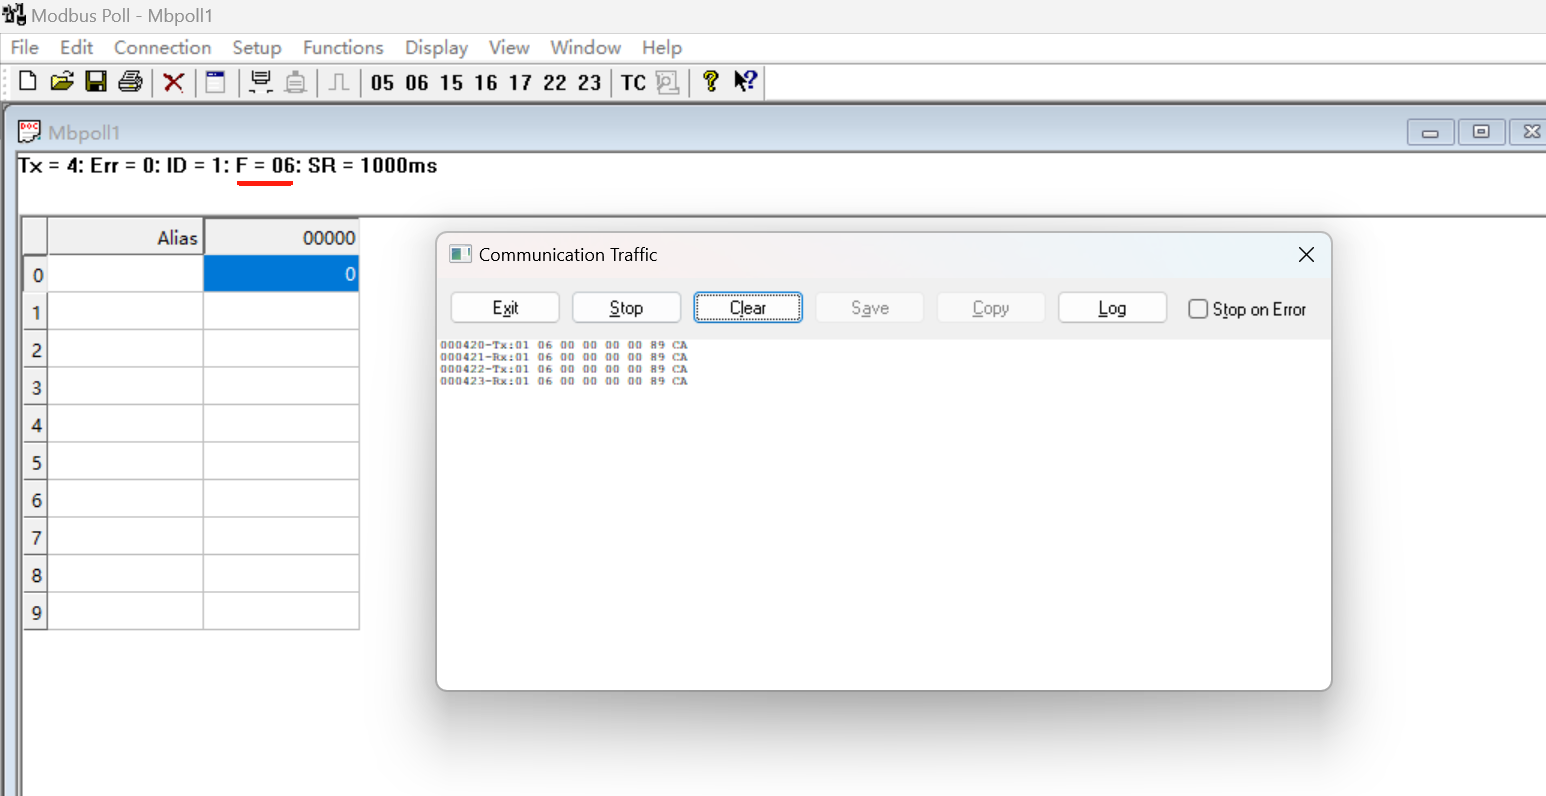Select function 15 toolbar button
1546x796 pixels.
[452, 83]
